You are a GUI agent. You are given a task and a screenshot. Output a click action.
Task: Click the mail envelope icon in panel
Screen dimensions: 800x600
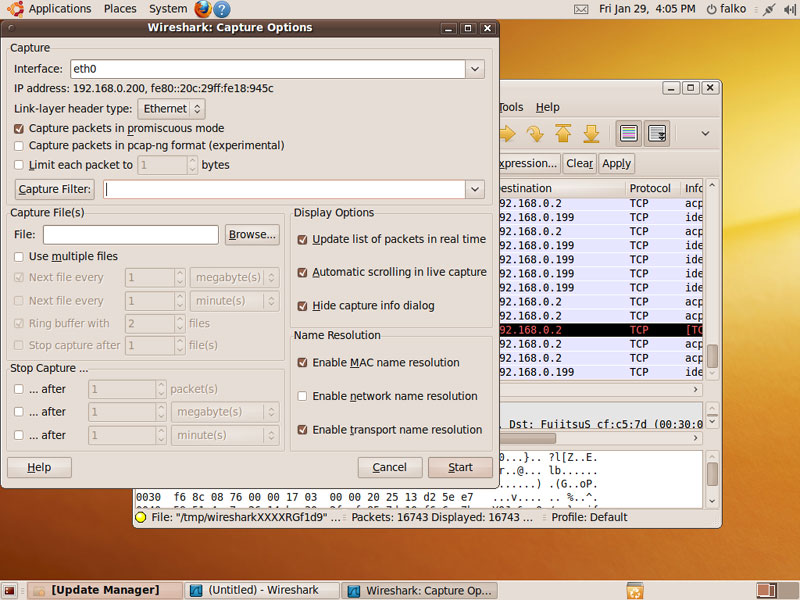tap(581, 9)
